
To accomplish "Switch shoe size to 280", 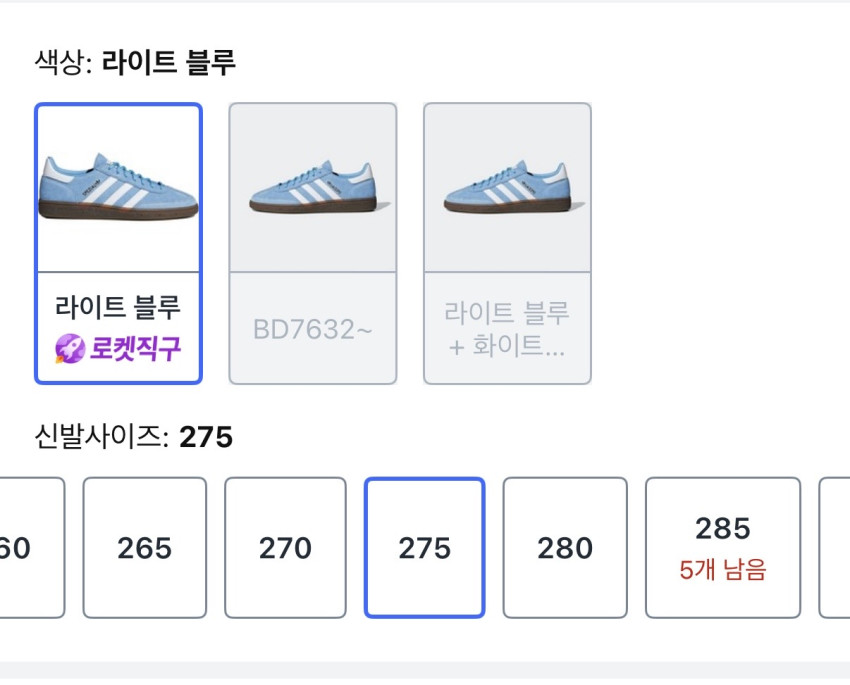I will pyautogui.click(x=565, y=548).
